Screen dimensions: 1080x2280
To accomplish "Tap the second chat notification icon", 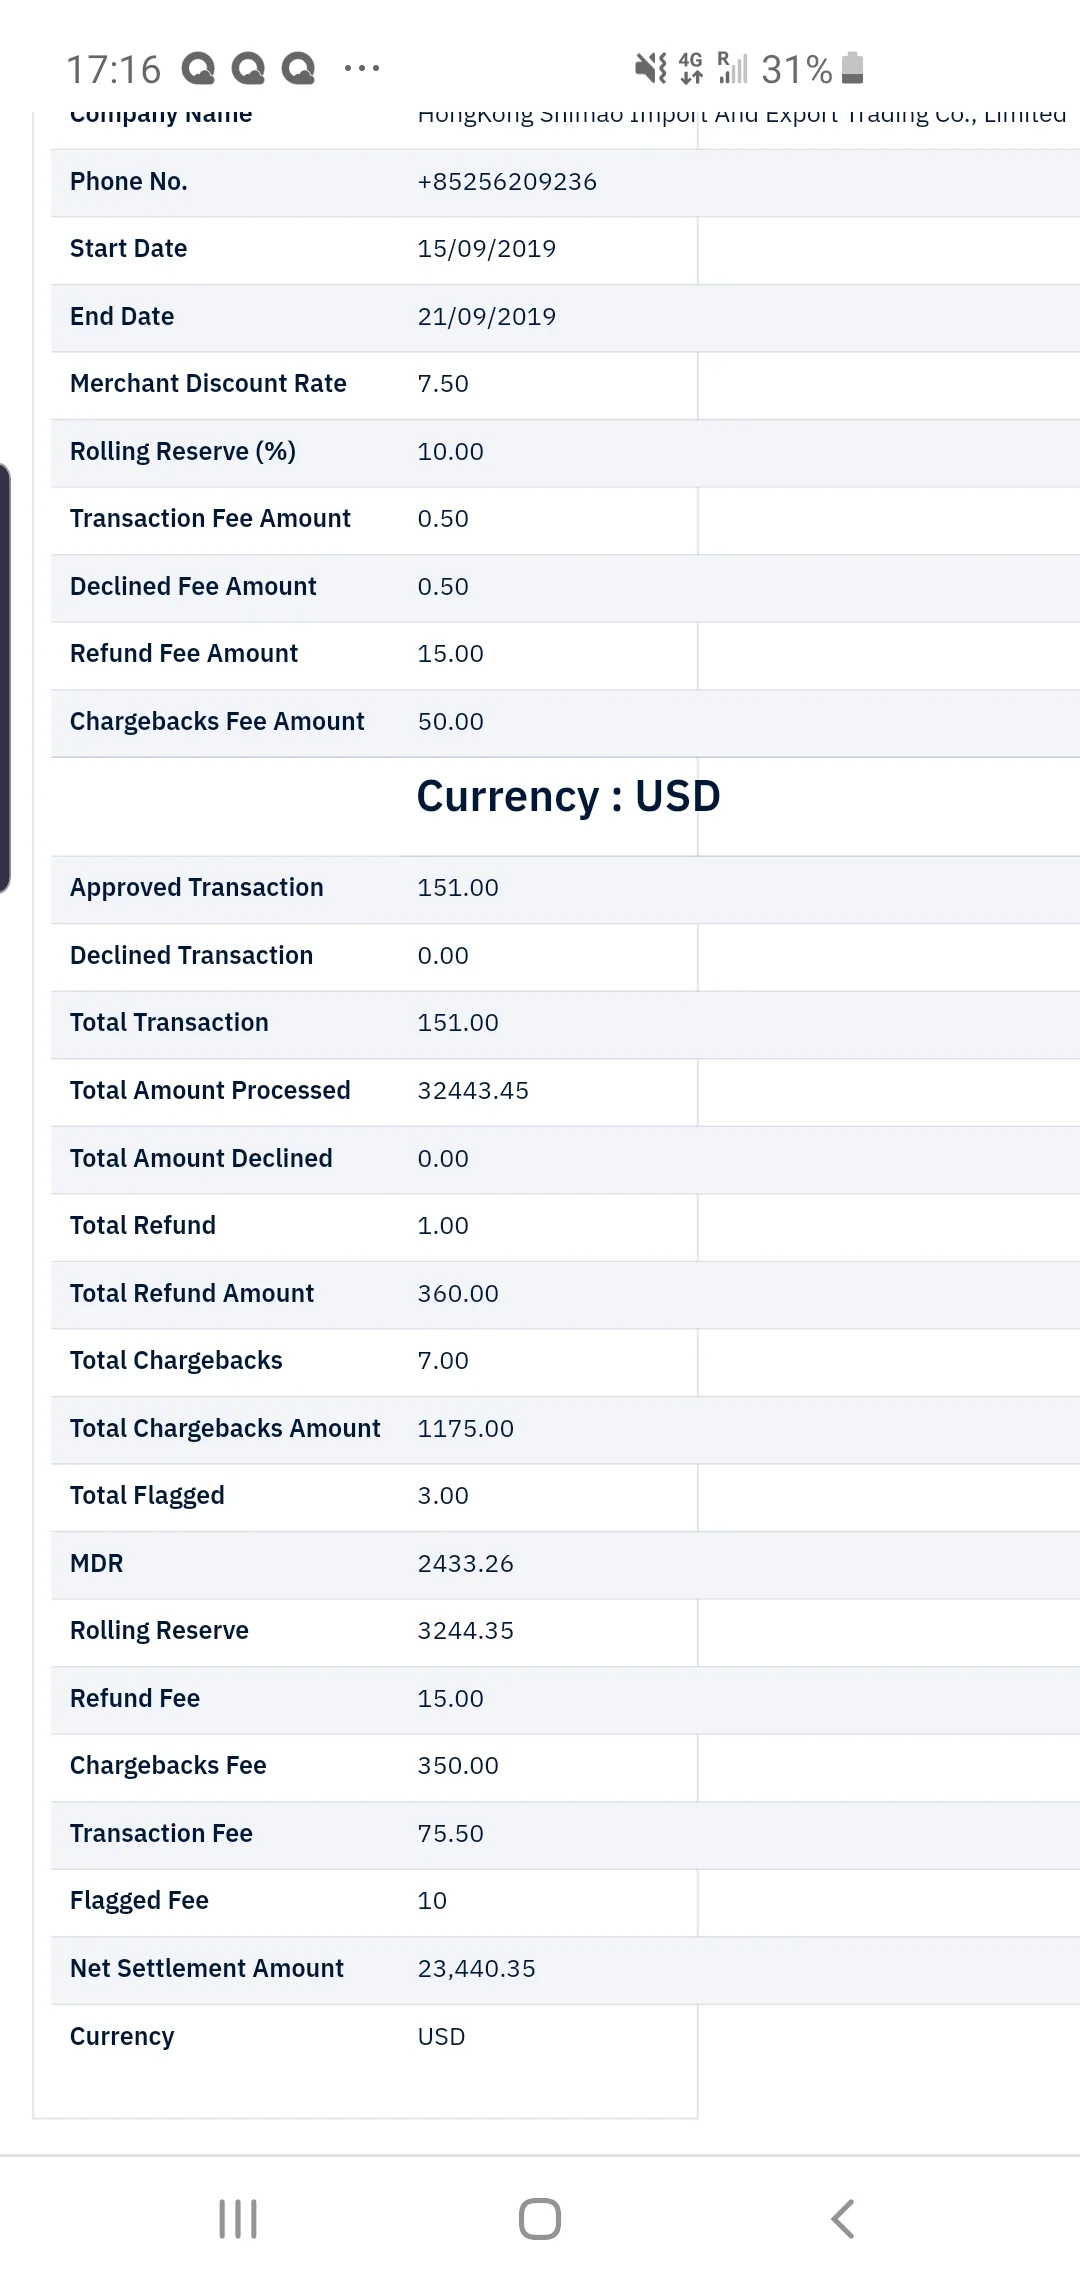I will pos(248,69).
